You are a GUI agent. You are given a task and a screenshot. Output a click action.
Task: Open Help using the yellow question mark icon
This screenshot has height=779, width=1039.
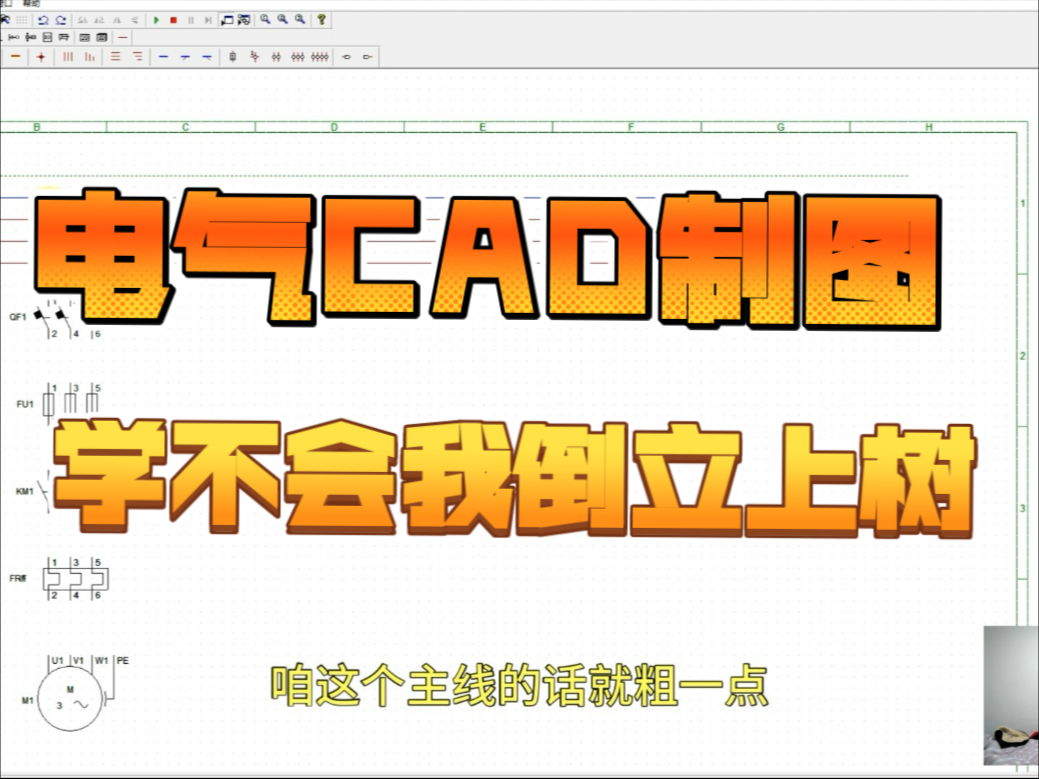click(322, 19)
